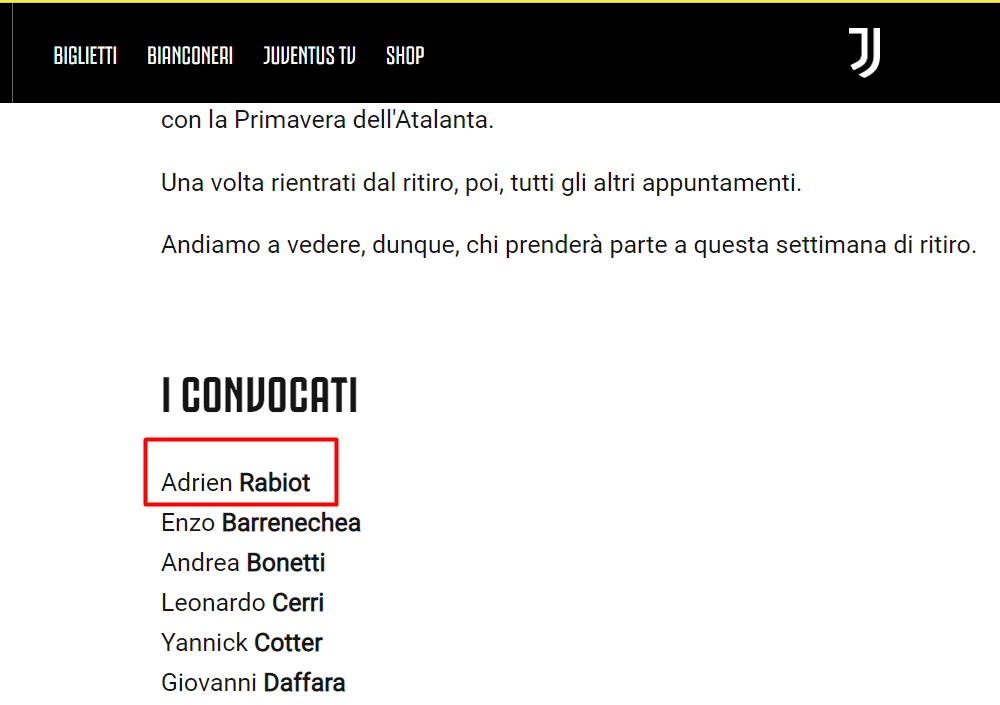Screen dimensions: 1000x705
Task: Open the SHOP menu item
Action: pos(405,55)
